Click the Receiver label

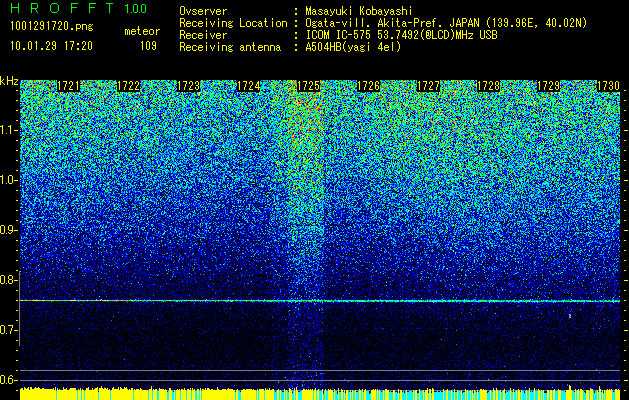(x=203, y=35)
